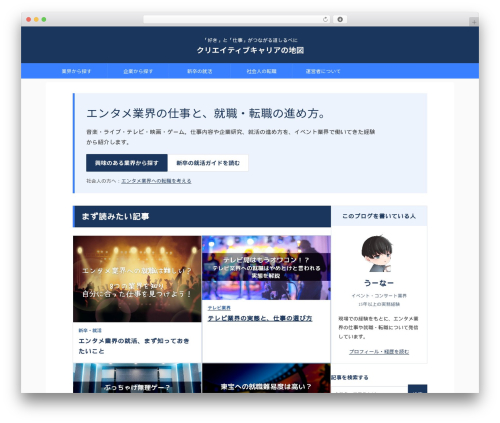This screenshot has height=423, width=500.
Task: Open the site title クリエイティブキャリアの地図
Action: (250, 50)
